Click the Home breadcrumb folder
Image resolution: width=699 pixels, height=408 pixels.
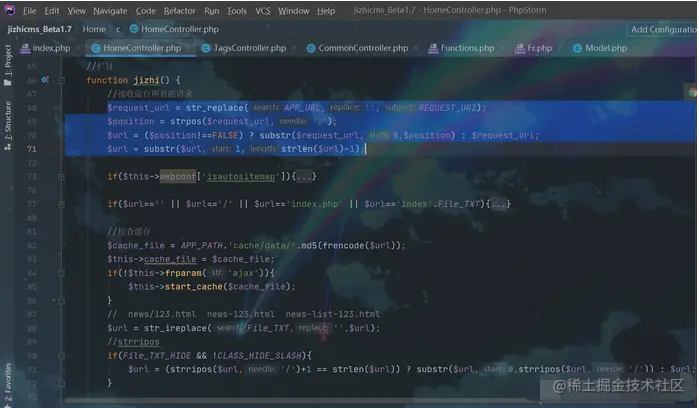[94, 29]
